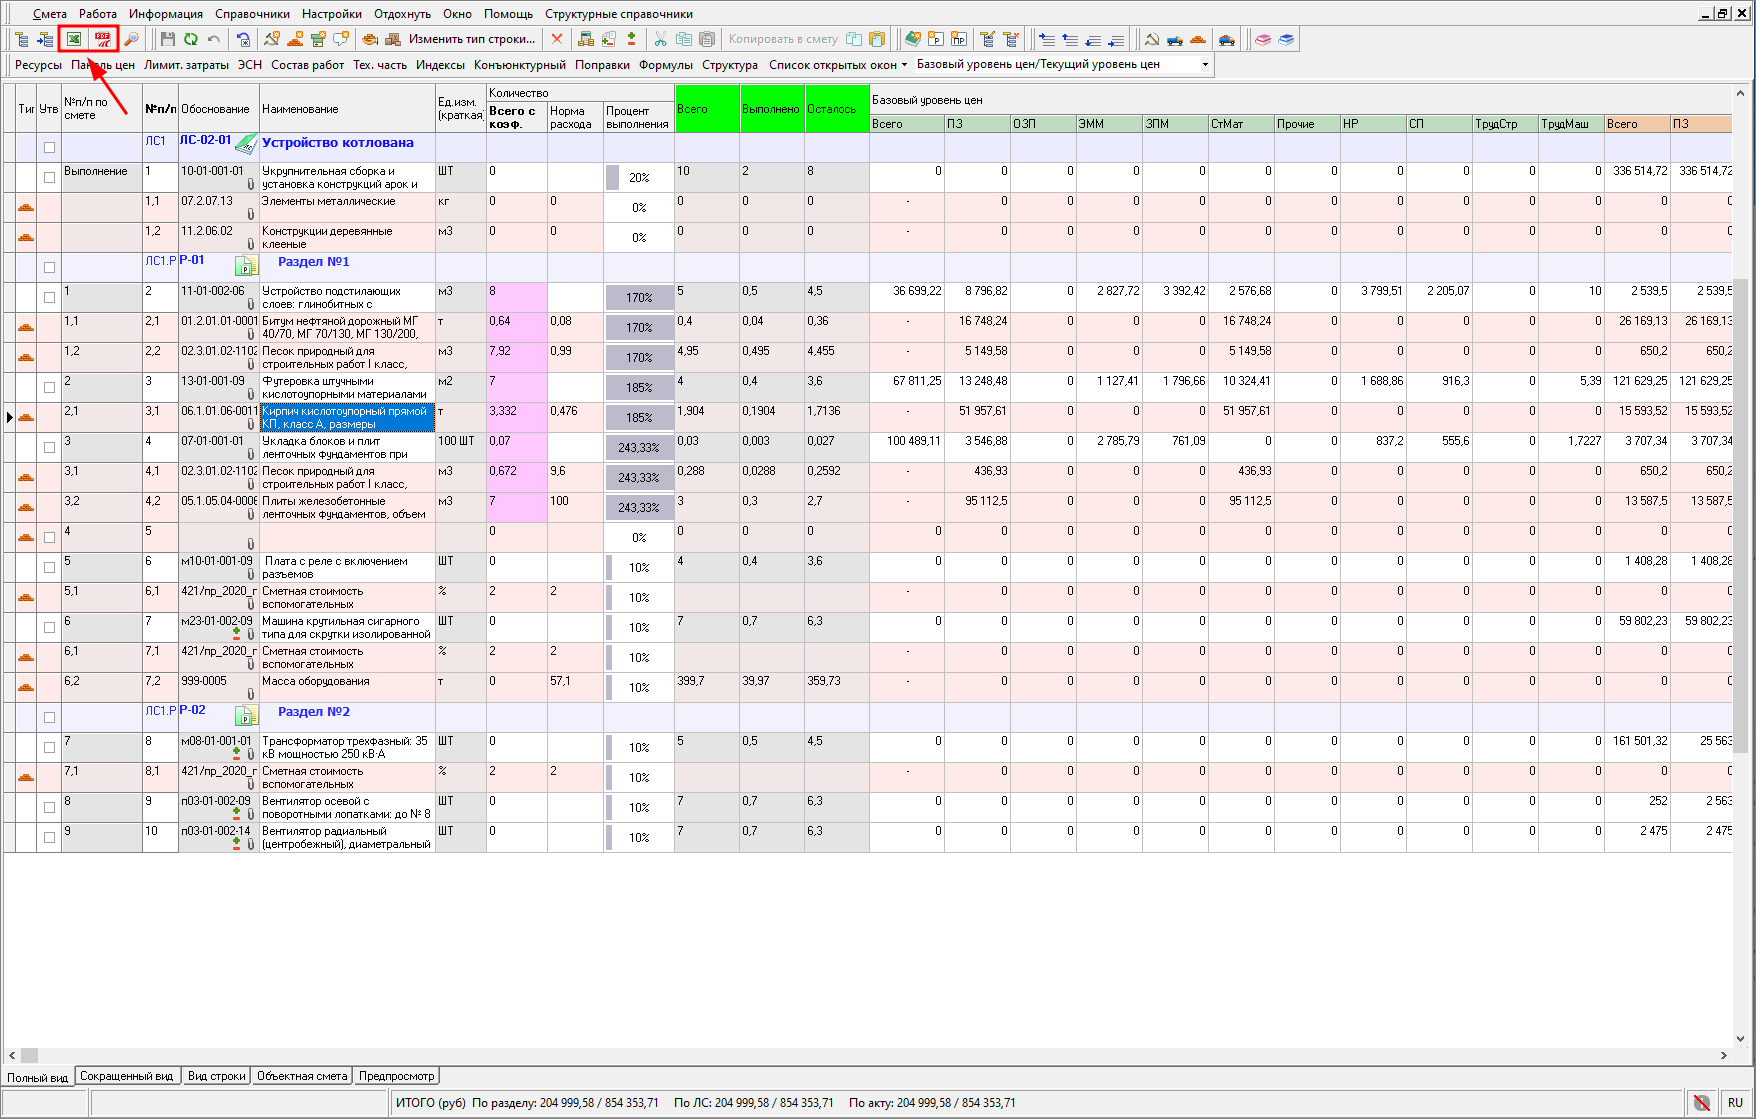Click the Excel export icon
The width and height of the screenshot is (1756, 1119).
74,39
